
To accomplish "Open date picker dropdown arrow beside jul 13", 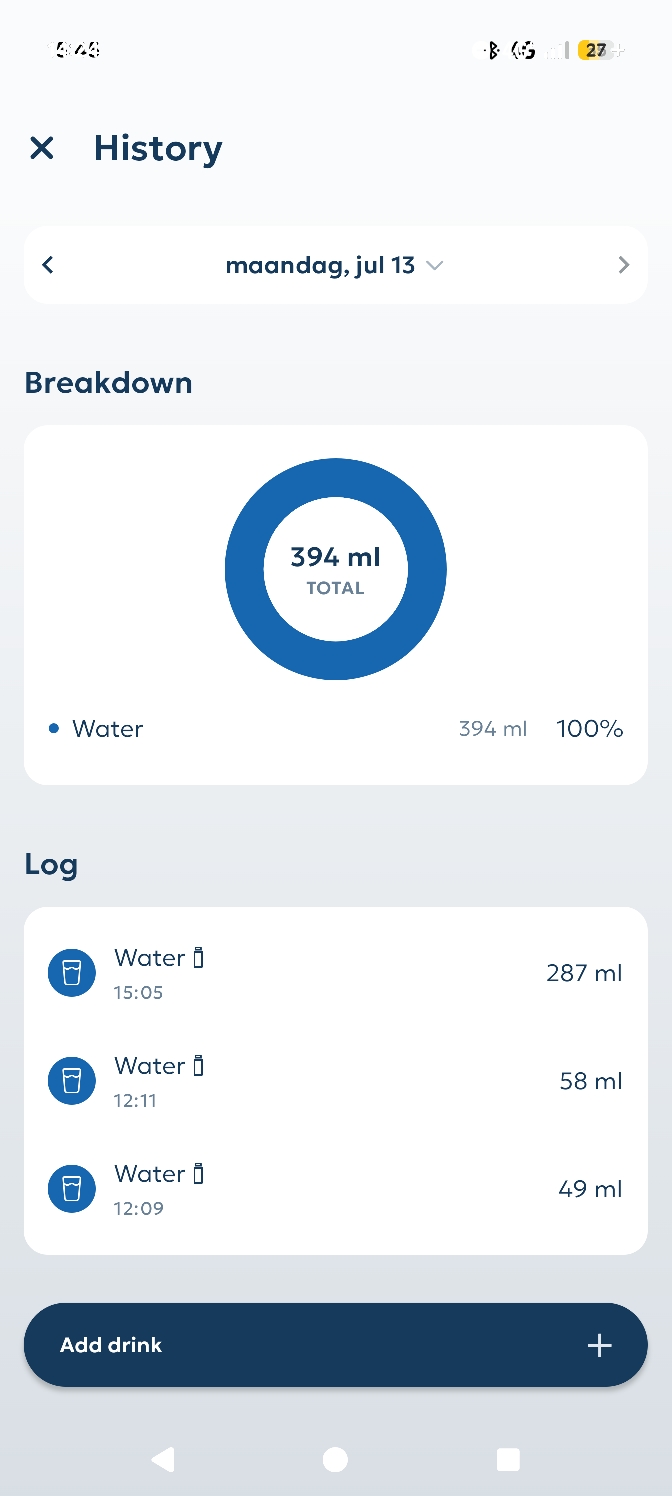I will point(434,266).
